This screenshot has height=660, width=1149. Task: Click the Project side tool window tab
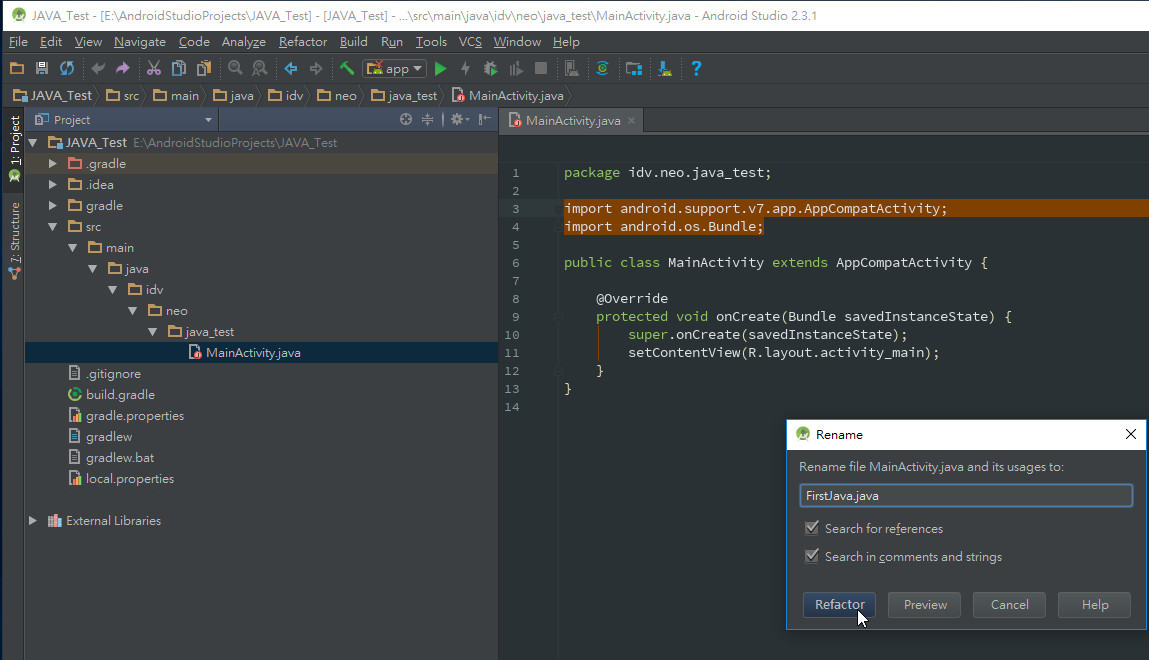pyautogui.click(x=14, y=149)
